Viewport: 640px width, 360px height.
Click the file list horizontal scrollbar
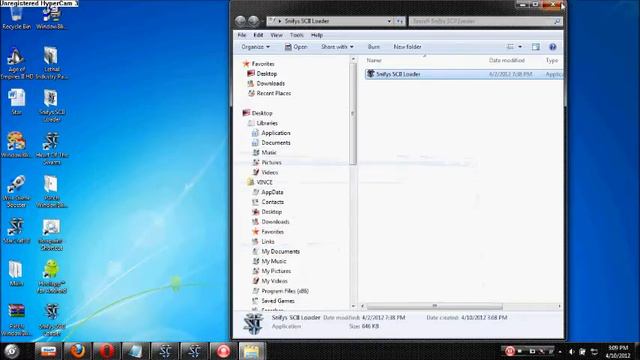tap(435, 306)
